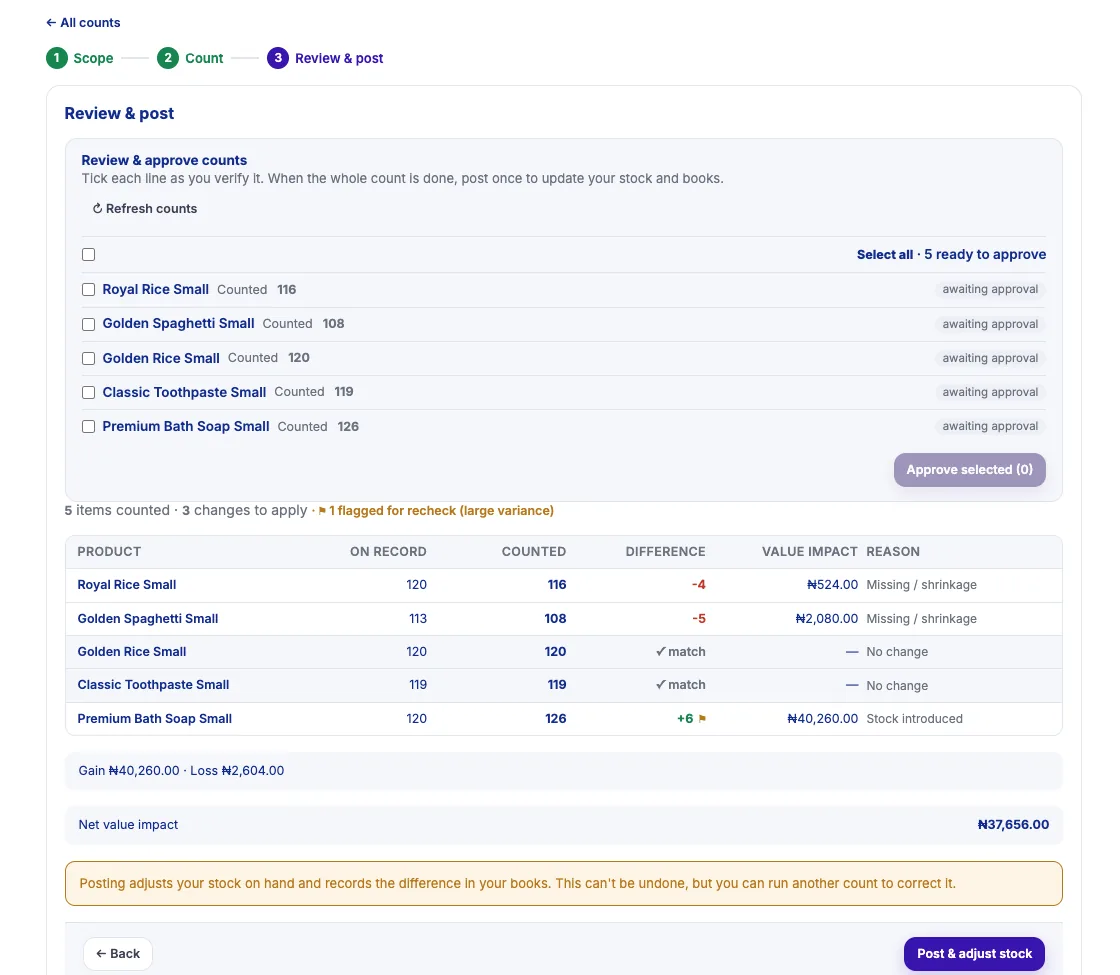The width and height of the screenshot is (1120, 975).
Task: Go back via All counts link
Action: 83,23
